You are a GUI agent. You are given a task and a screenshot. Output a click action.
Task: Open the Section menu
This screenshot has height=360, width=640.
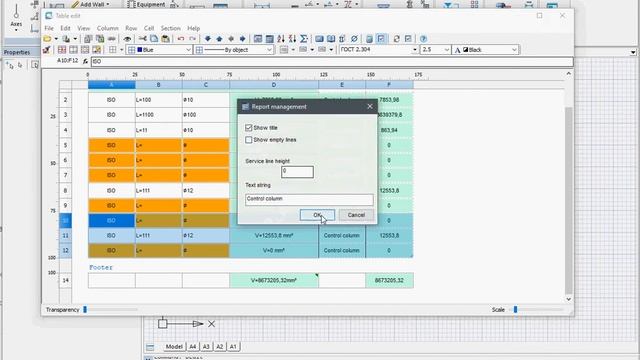pyautogui.click(x=171, y=28)
